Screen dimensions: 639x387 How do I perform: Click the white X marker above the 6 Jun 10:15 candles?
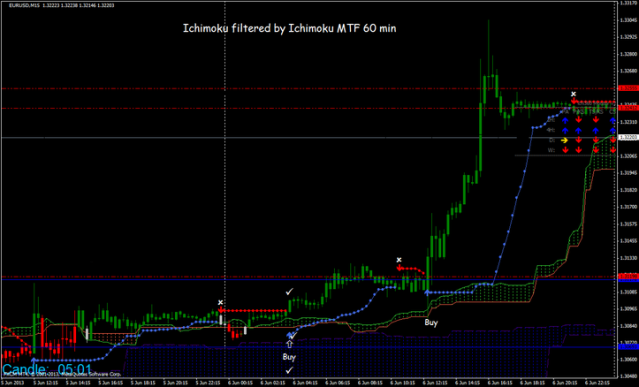click(399, 260)
